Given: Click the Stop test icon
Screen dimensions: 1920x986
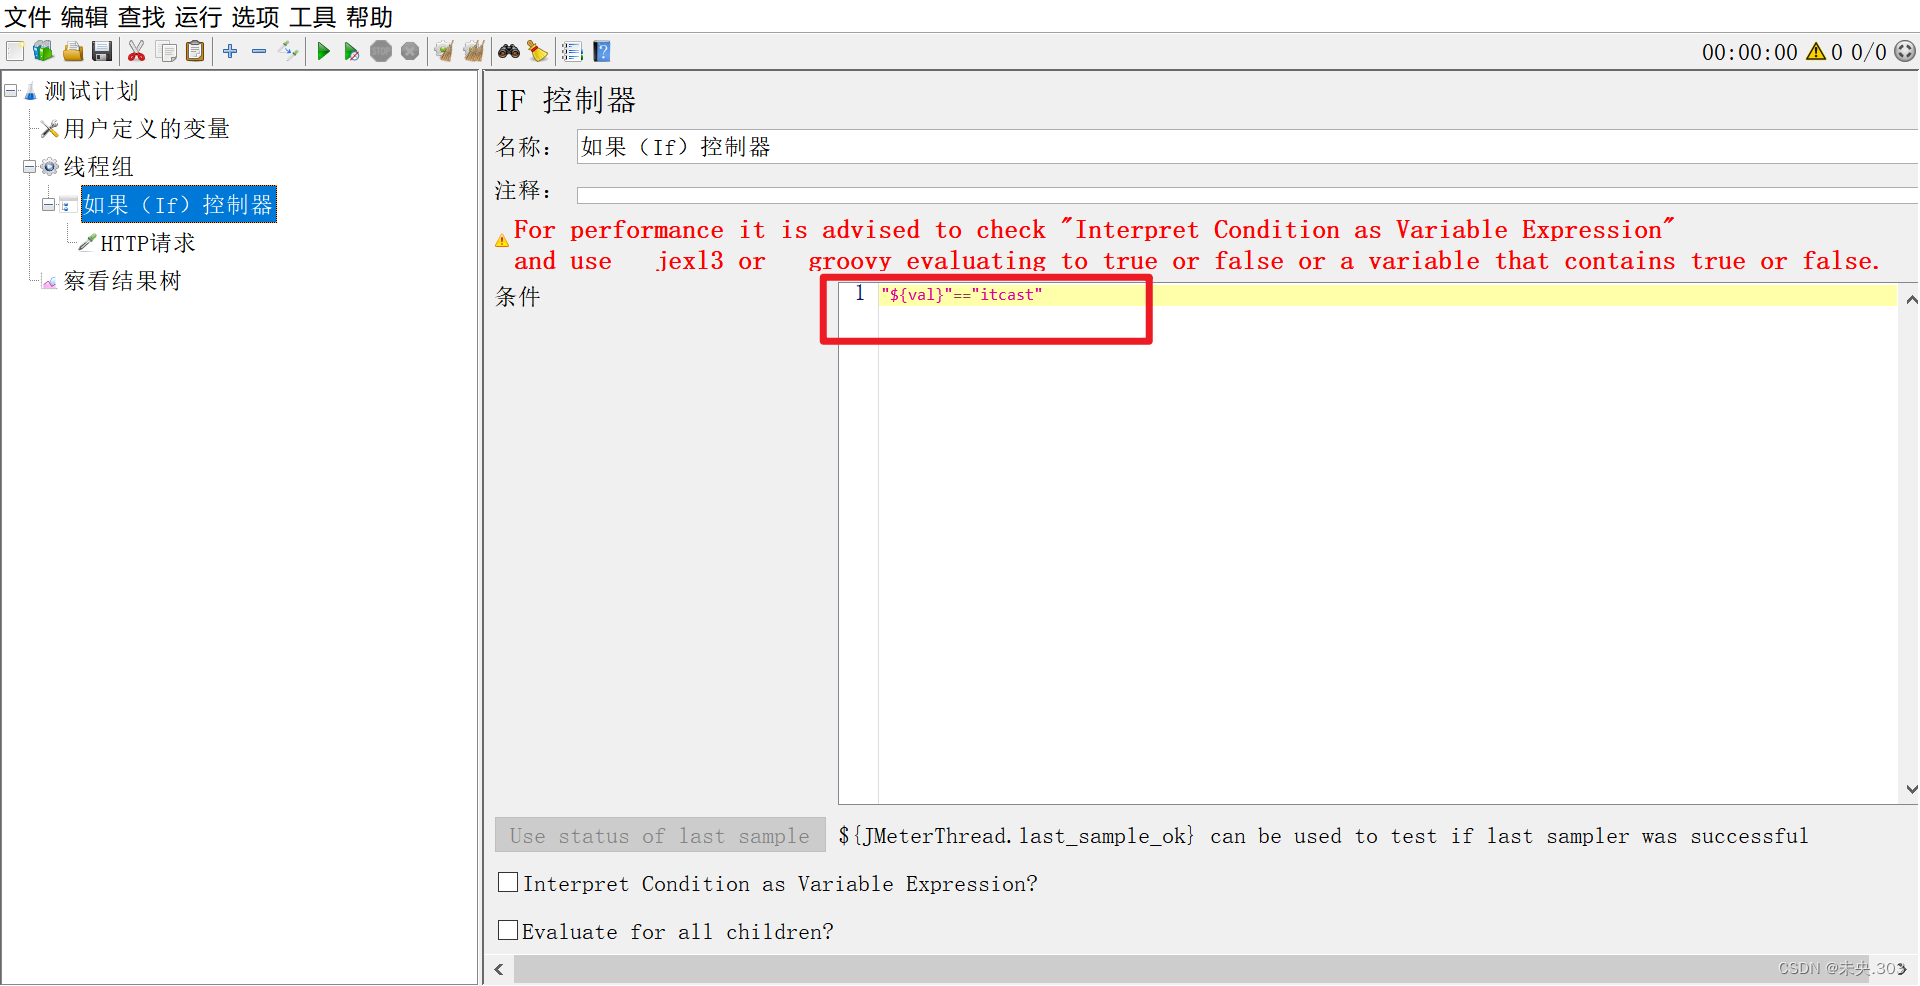Looking at the screenshot, I should (x=381, y=51).
